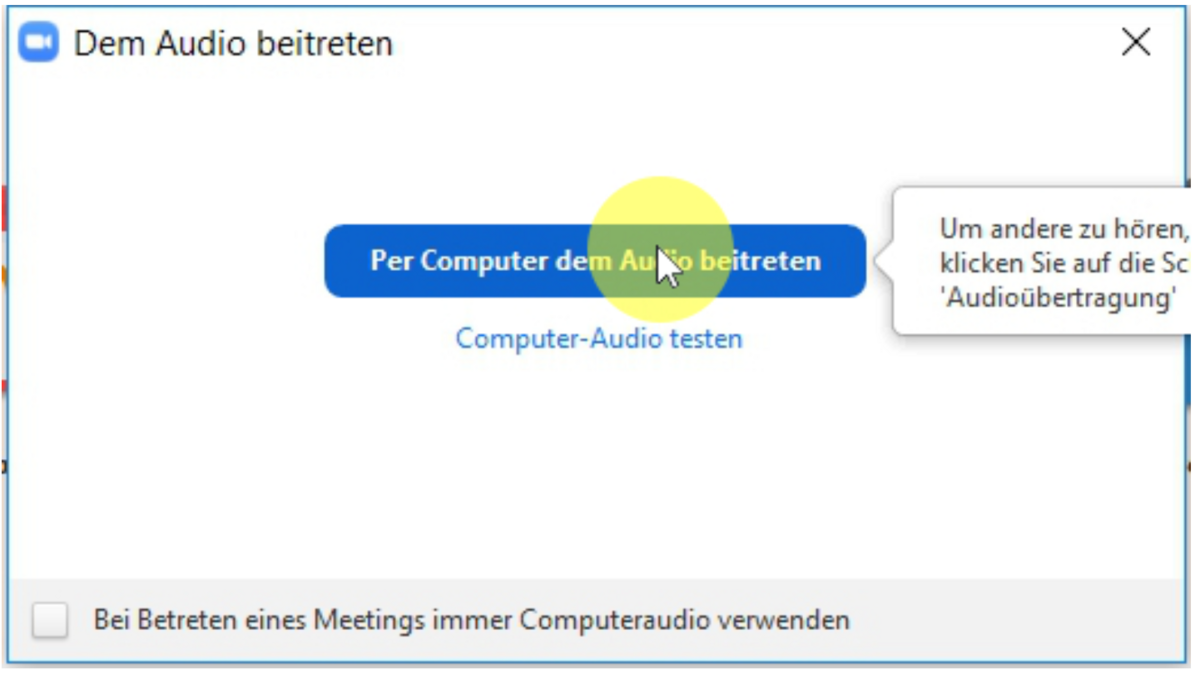Click Per Computer dem Audio beitreten
This screenshot has width=1200, height=675.
(595, 261)
